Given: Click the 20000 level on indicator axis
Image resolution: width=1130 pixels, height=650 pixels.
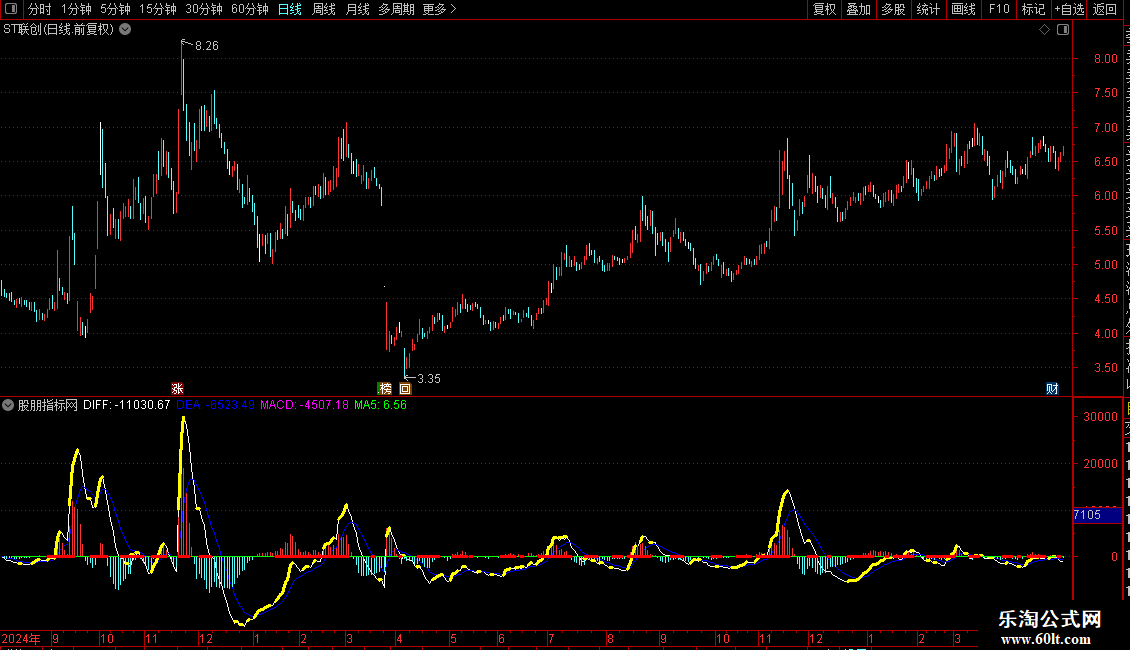Looking at the screenshot, I should click(x=1100, y=464).
